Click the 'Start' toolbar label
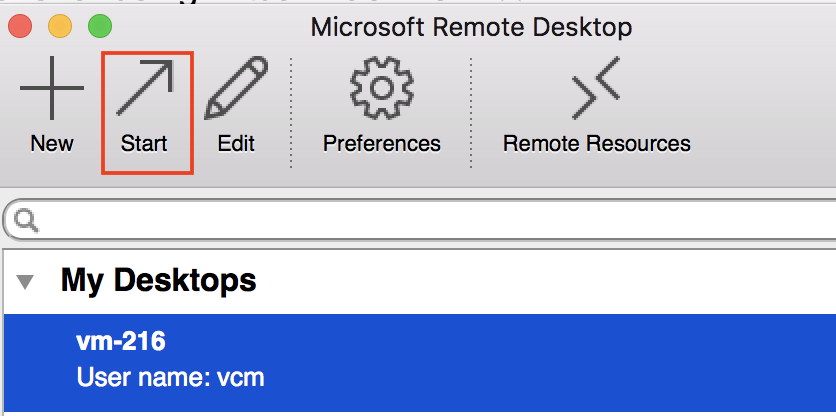Screen dimensions: 836x416 [x=144, y=143]
